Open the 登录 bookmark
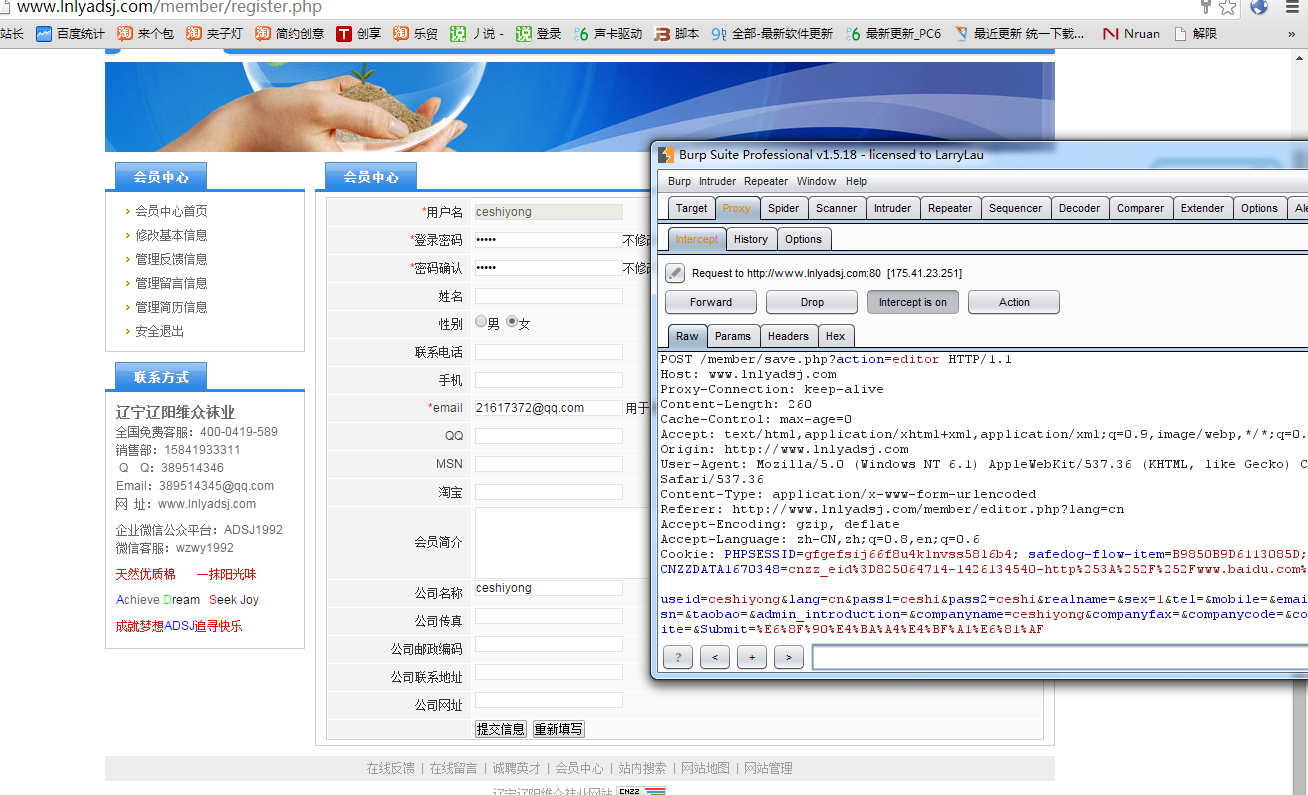This screenshot has height=795, width=1308. point(539,34)
